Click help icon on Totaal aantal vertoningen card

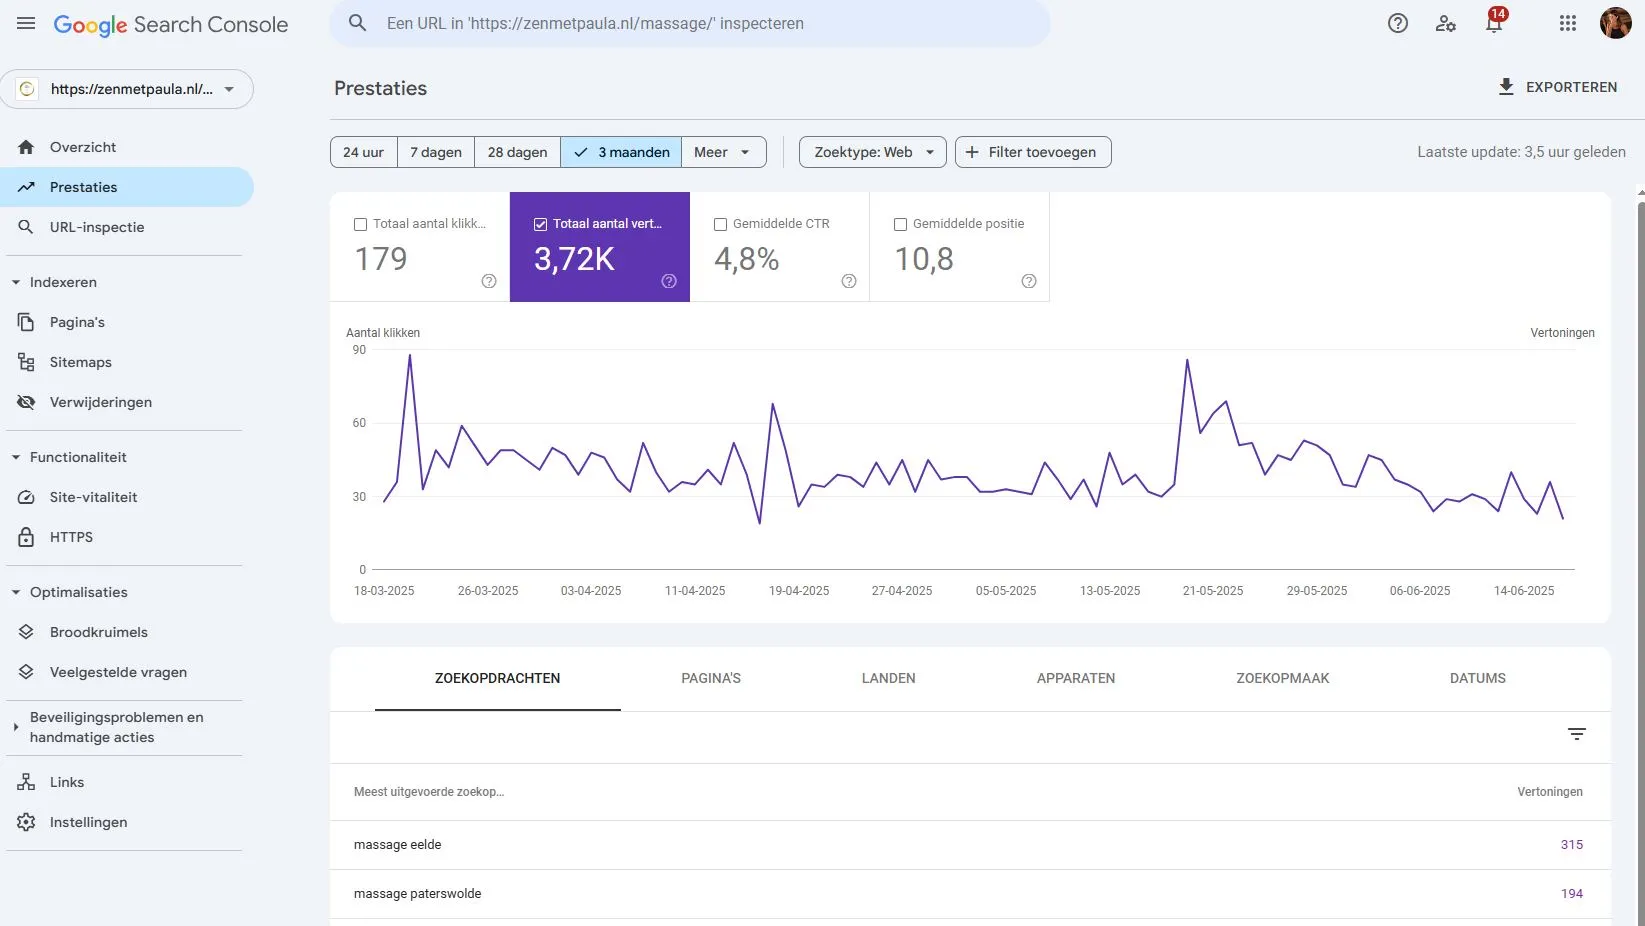669,281
